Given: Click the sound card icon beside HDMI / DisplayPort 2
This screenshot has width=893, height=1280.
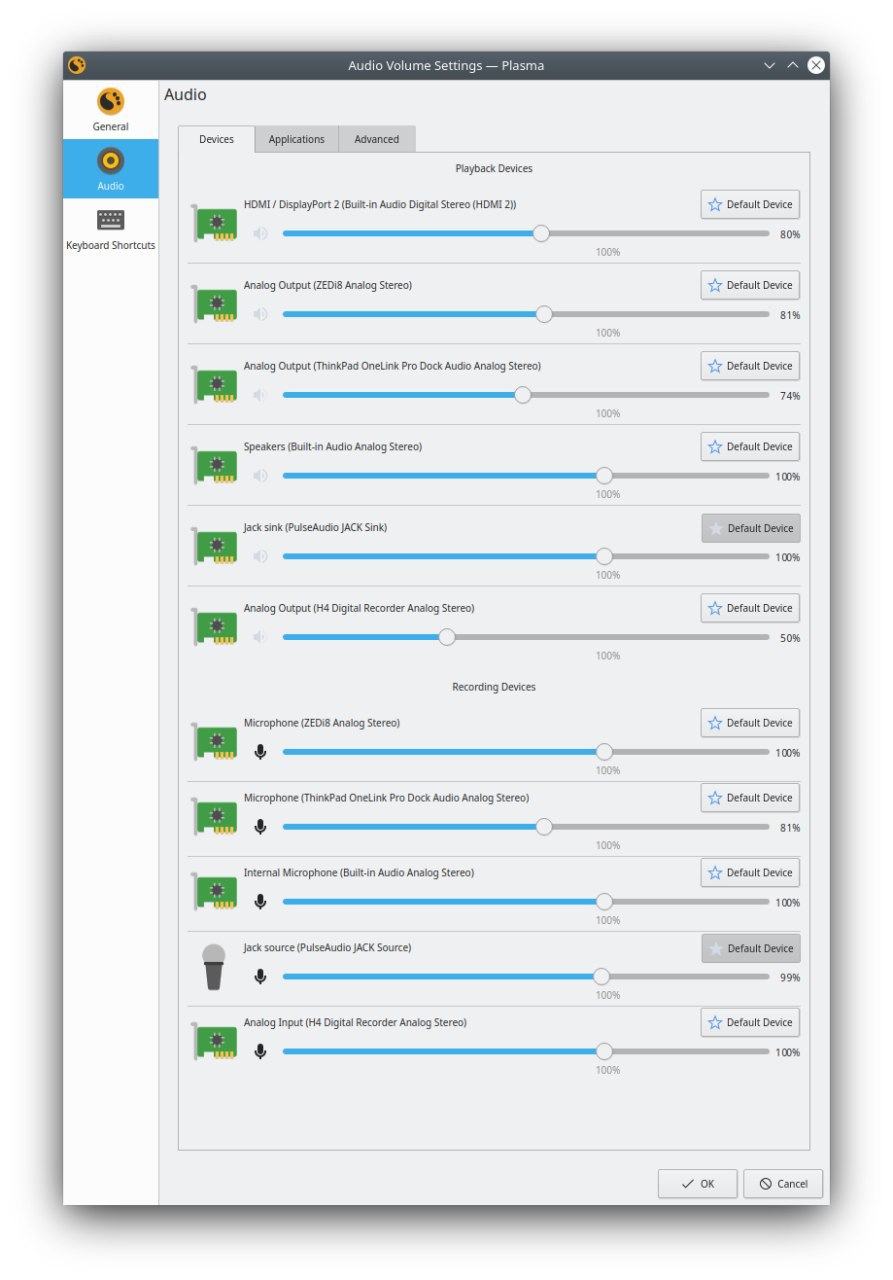Looking at the screenshot, I should tap(215, 223).
